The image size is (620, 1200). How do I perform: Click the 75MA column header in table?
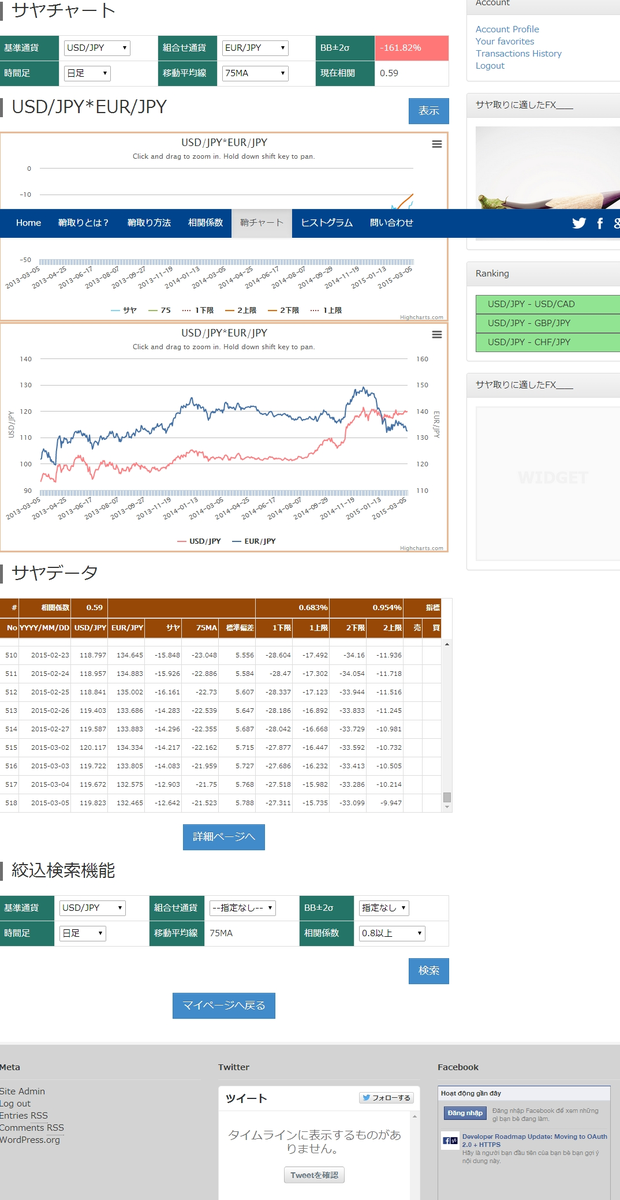tap(200, 627)
